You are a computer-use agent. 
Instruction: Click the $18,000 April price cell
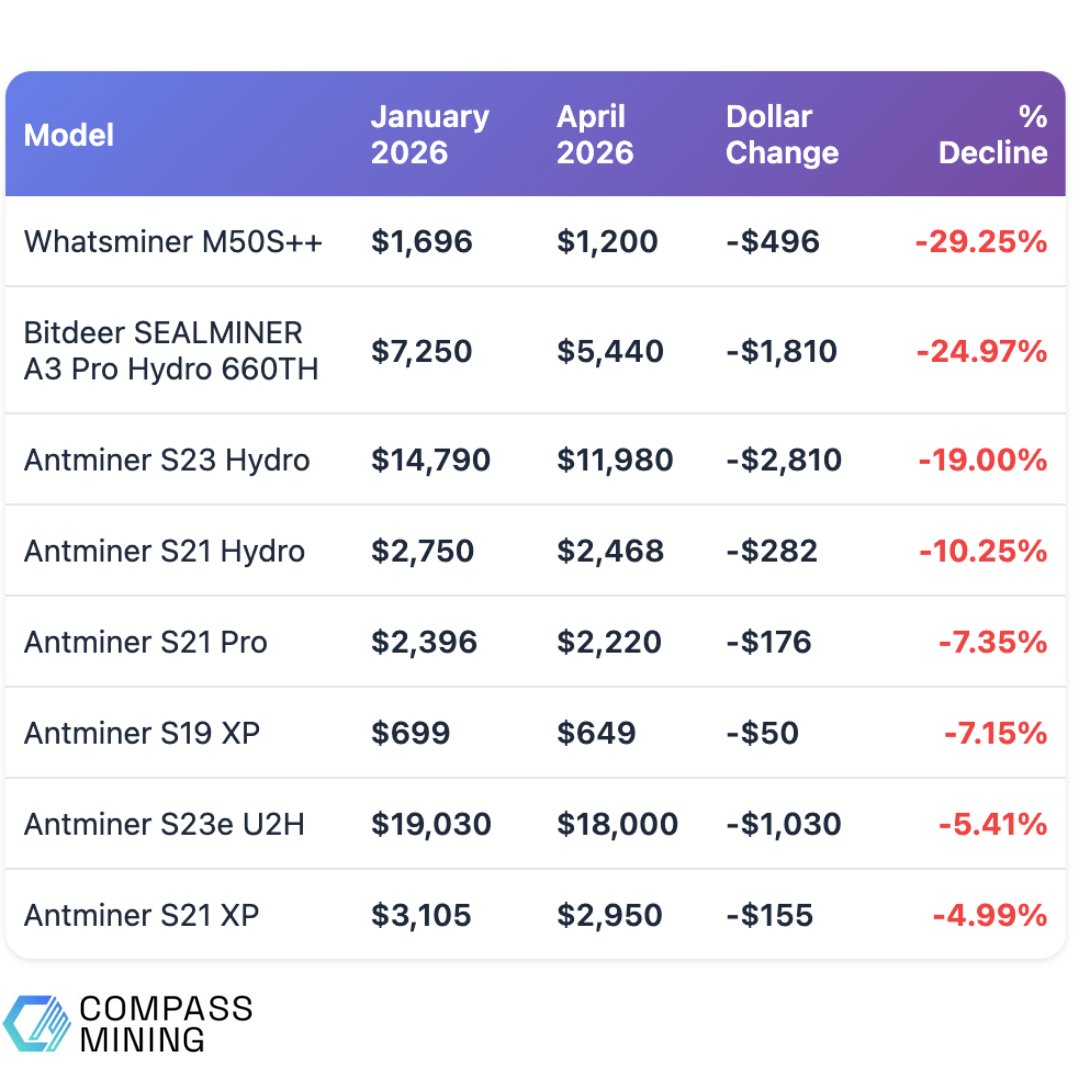pyautogui.click(x=617, y=824)
